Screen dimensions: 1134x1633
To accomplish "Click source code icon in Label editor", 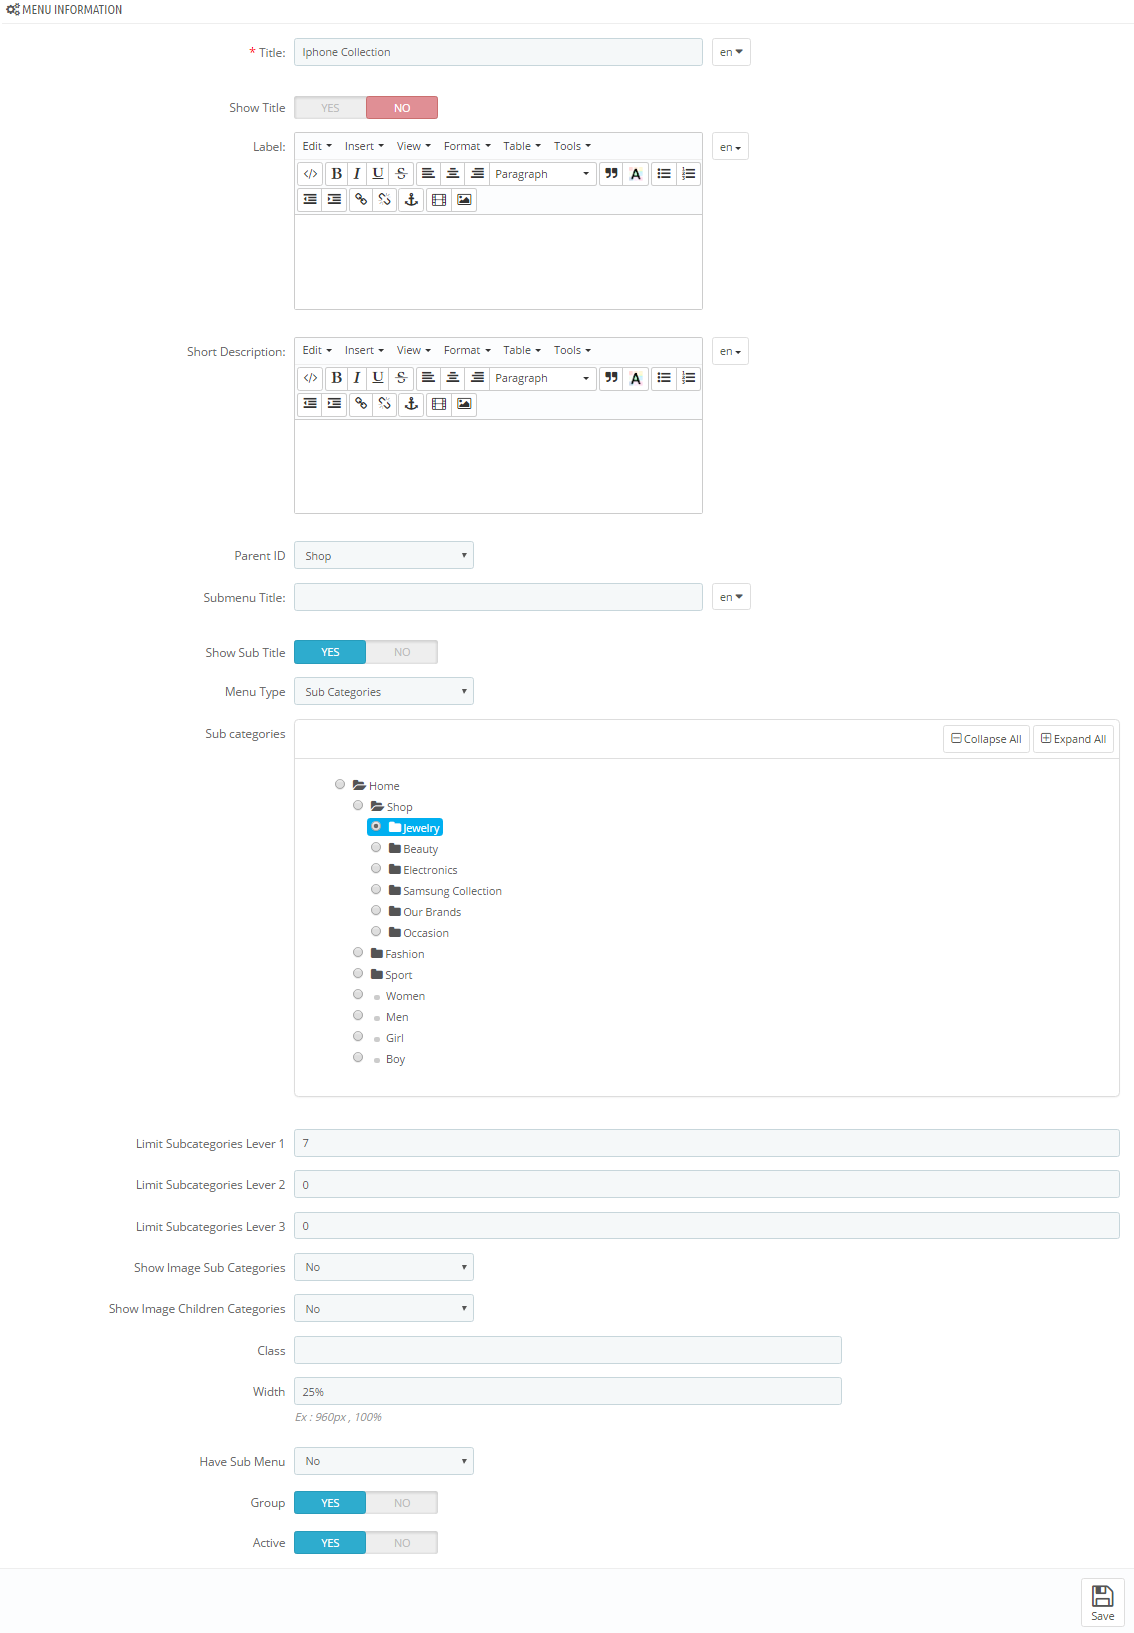I will pos(311,174).
